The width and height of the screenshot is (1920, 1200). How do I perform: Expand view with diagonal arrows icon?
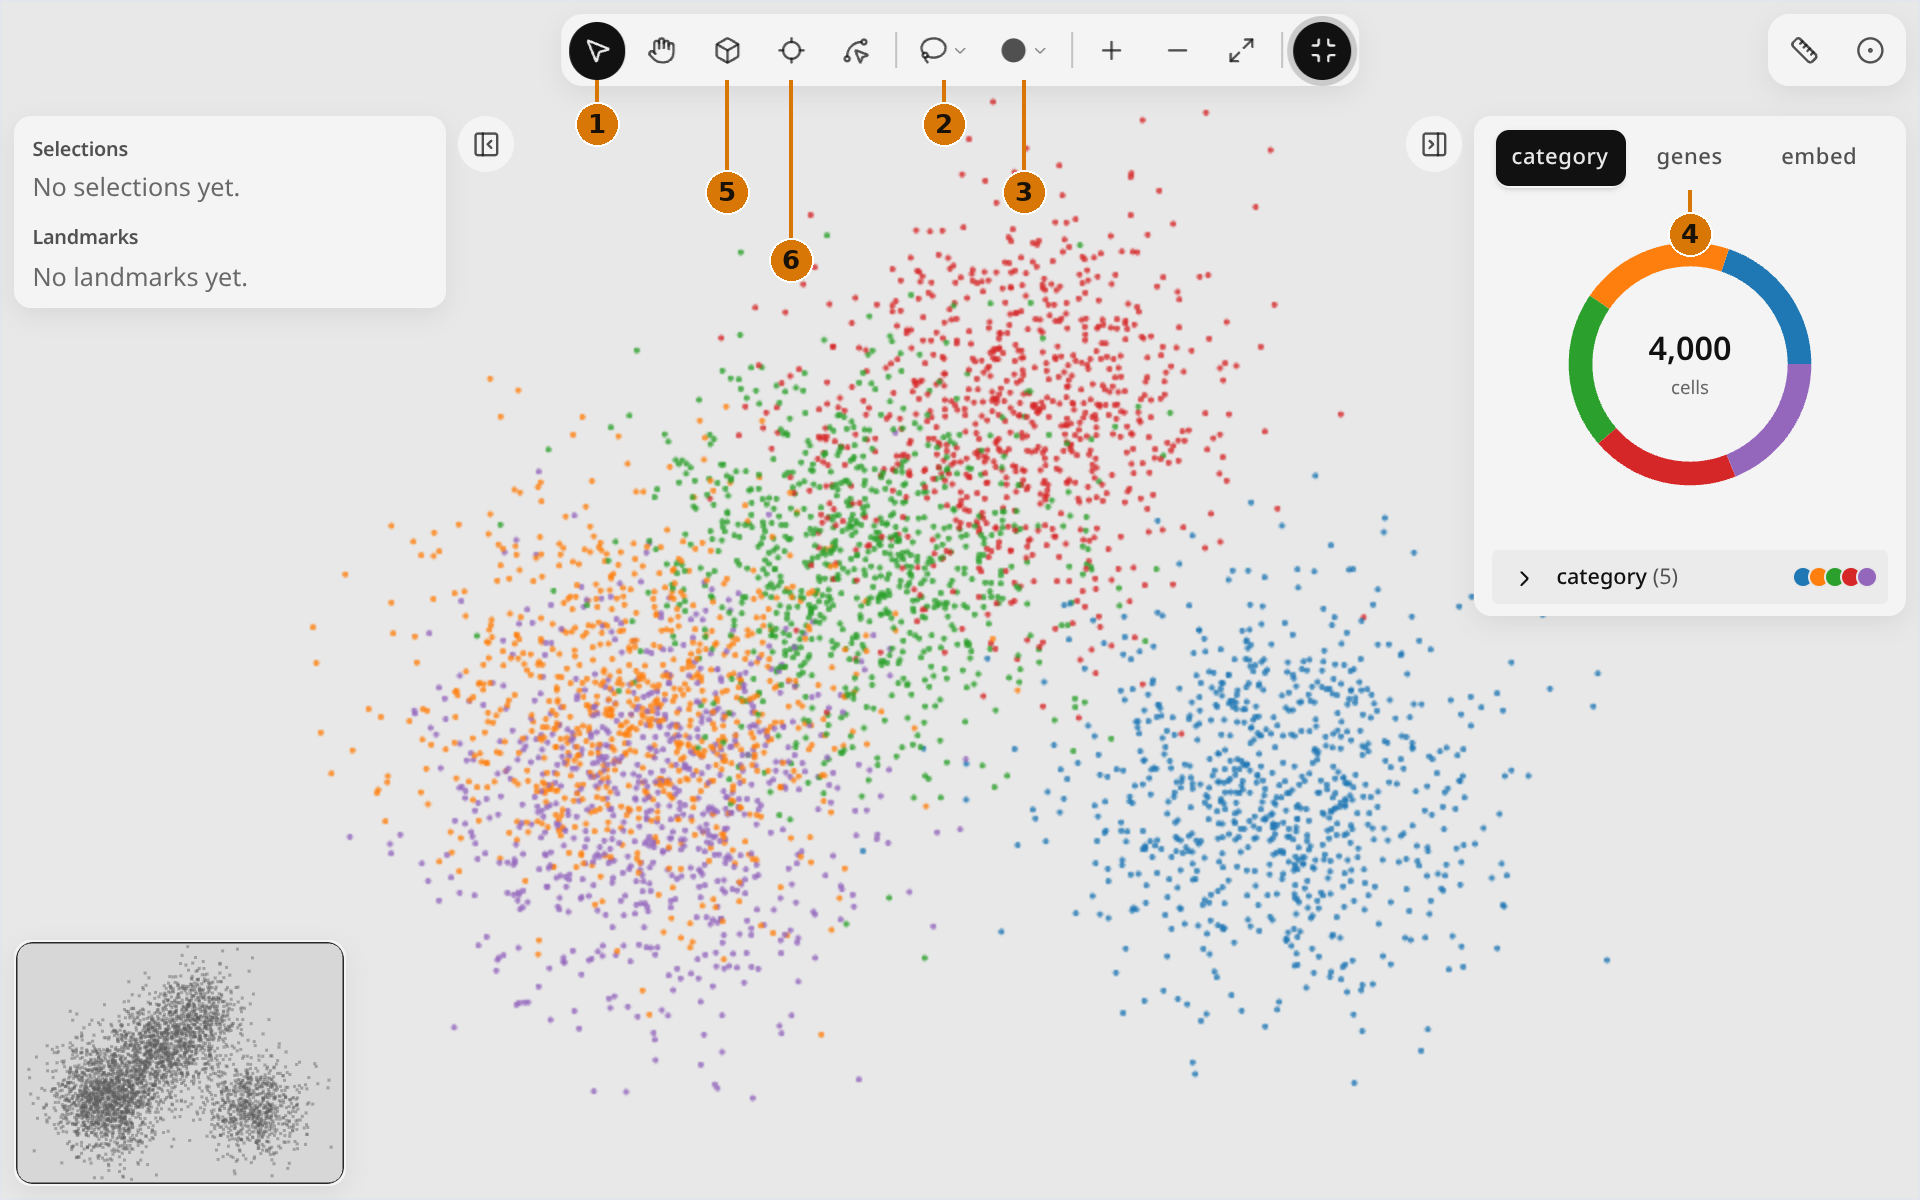tap(1241, 51)
